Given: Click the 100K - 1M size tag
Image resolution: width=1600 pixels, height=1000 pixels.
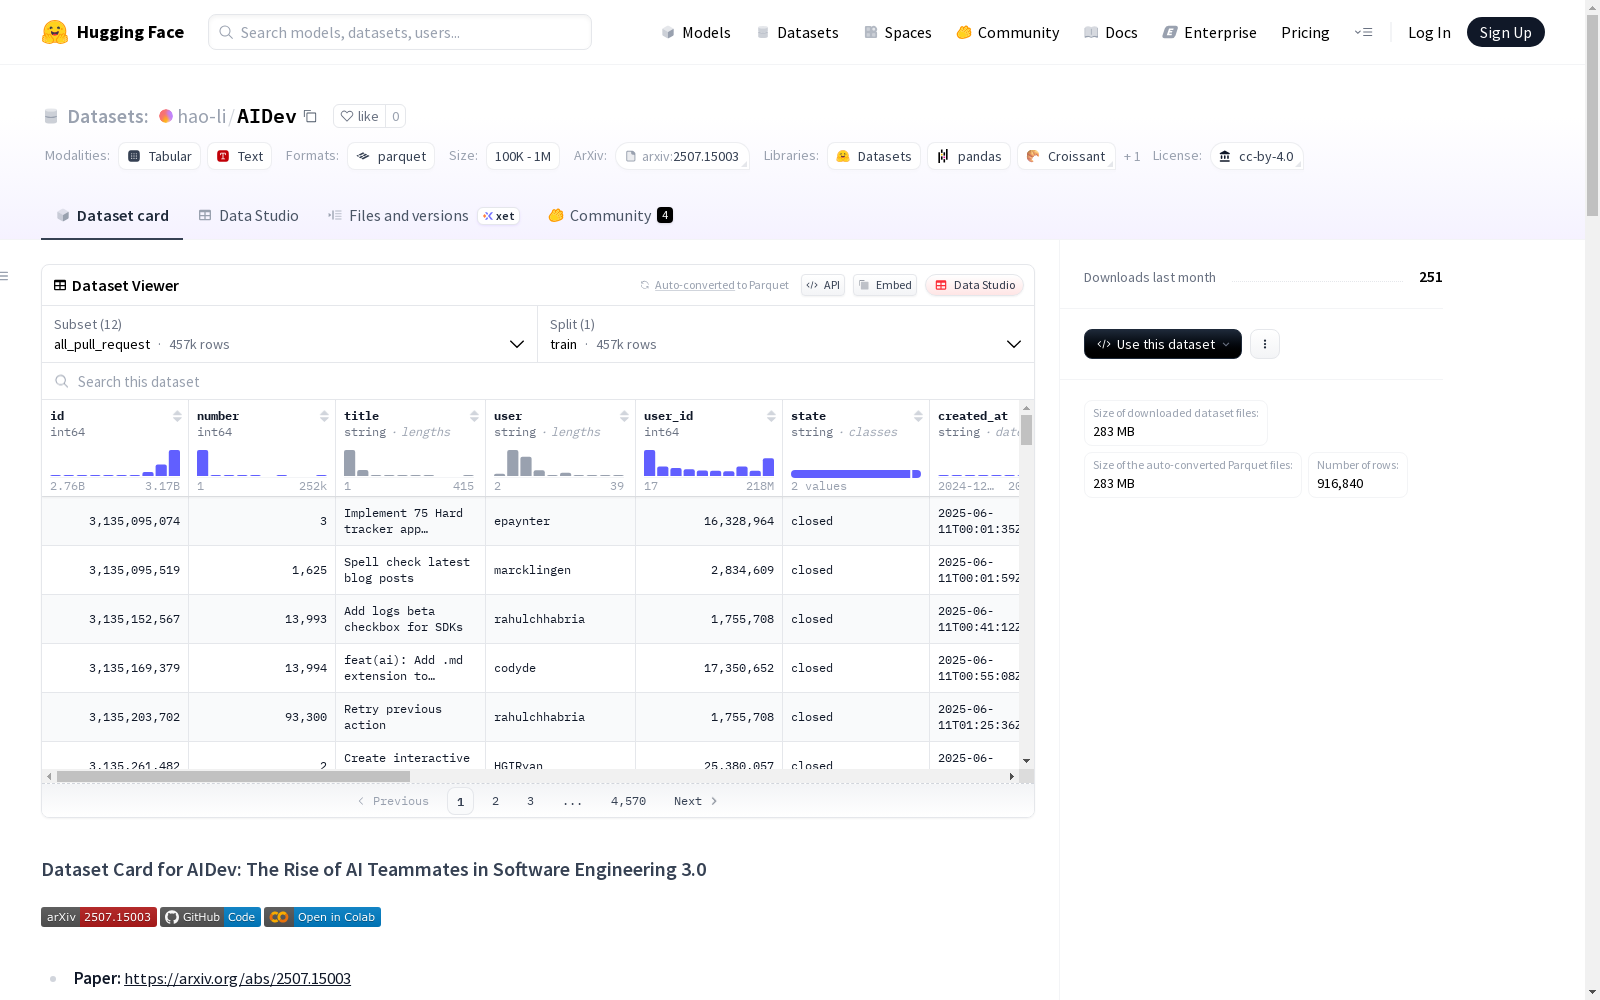Looking at the screenshot, I should (523, 156).
